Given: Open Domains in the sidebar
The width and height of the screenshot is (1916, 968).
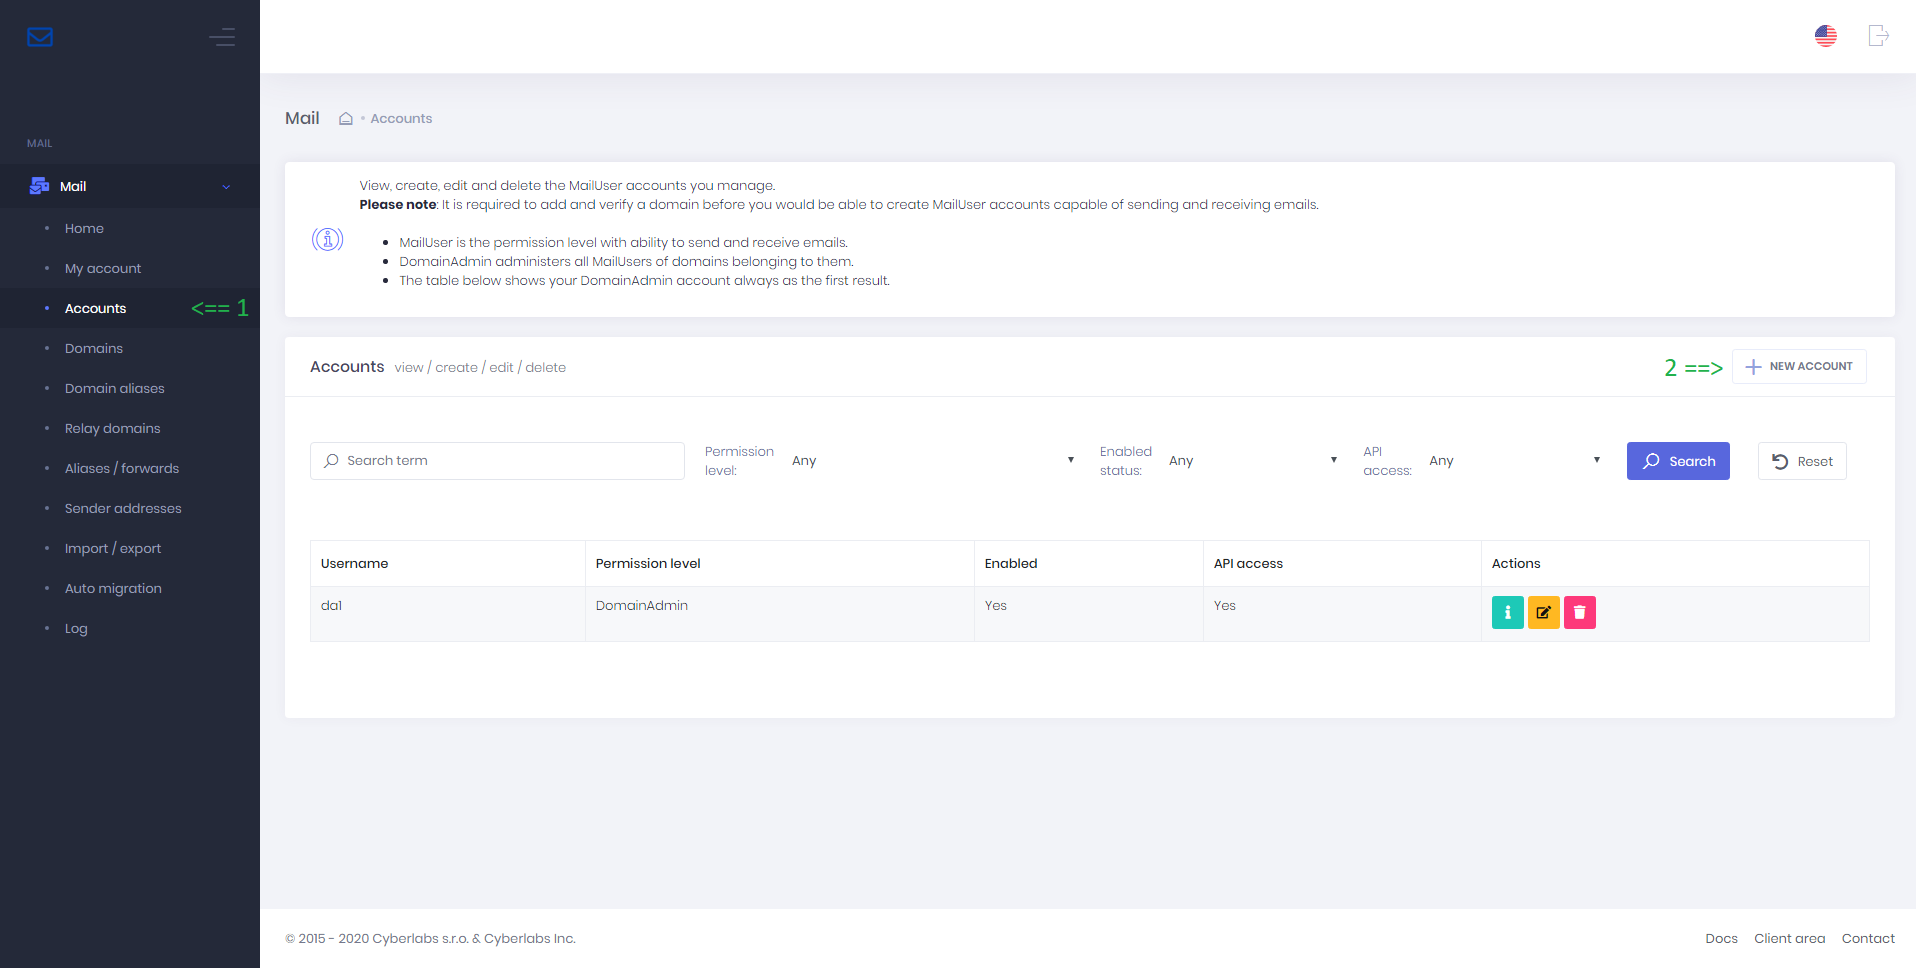Looking at the screenshot, I should (94, 348).
